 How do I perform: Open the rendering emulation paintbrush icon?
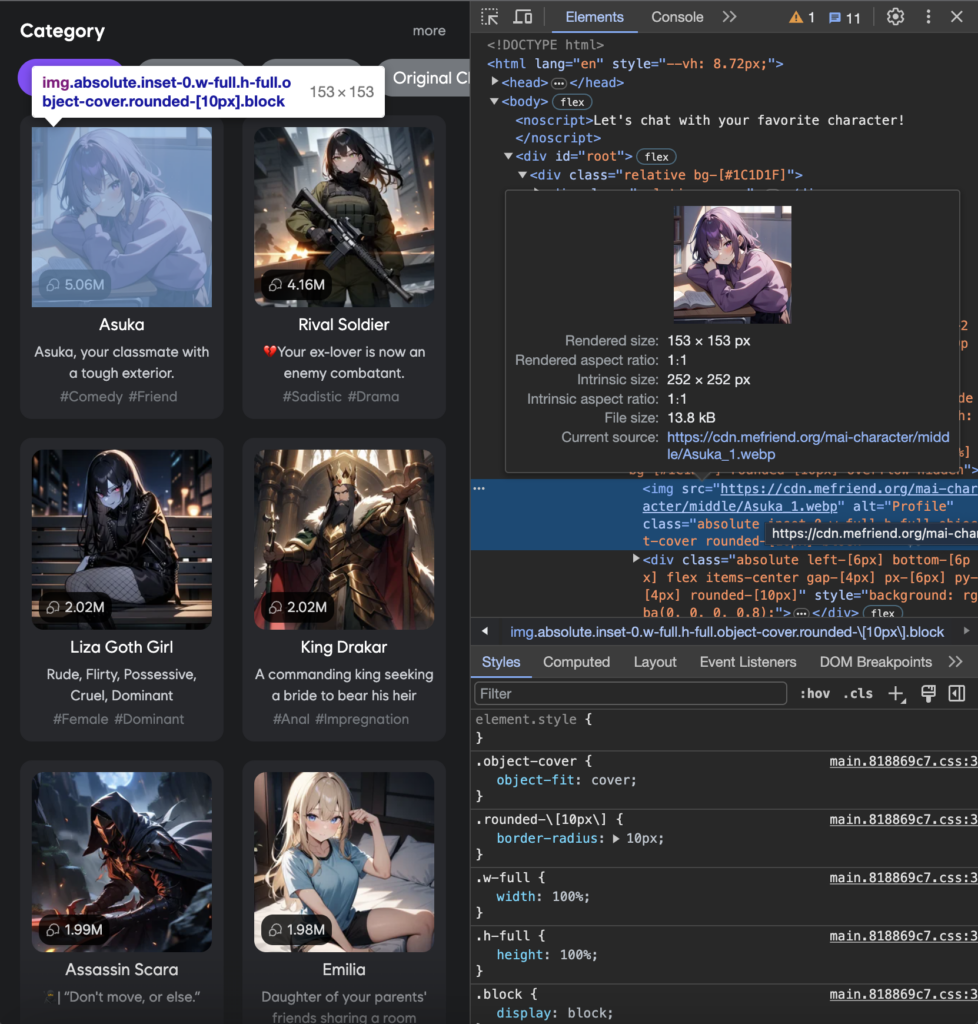click(x=927, y=694)
